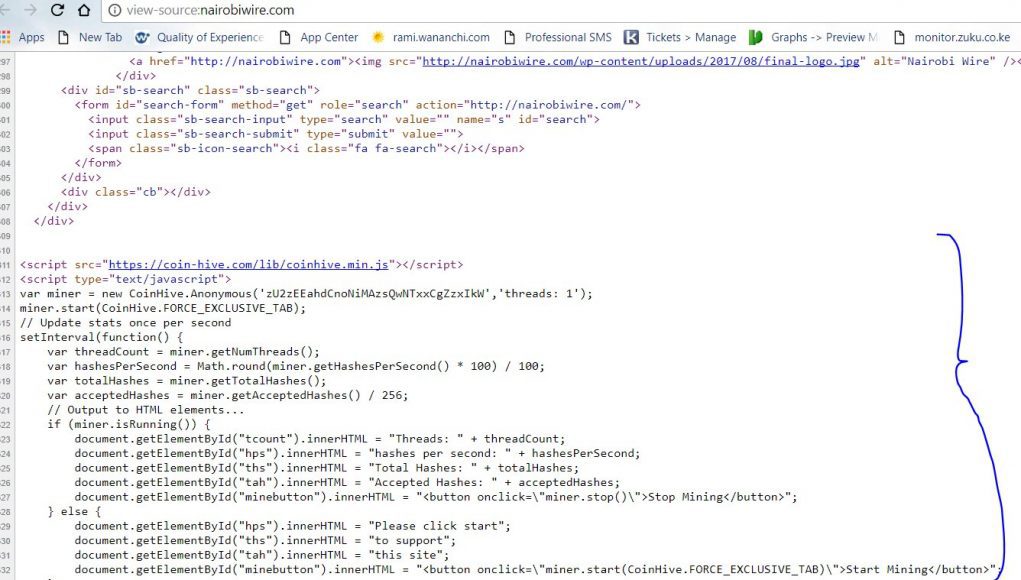The width and height of the screenshot is (1021, 580).
Task: Click the browser forward arrow
Action: coord(30,10)
